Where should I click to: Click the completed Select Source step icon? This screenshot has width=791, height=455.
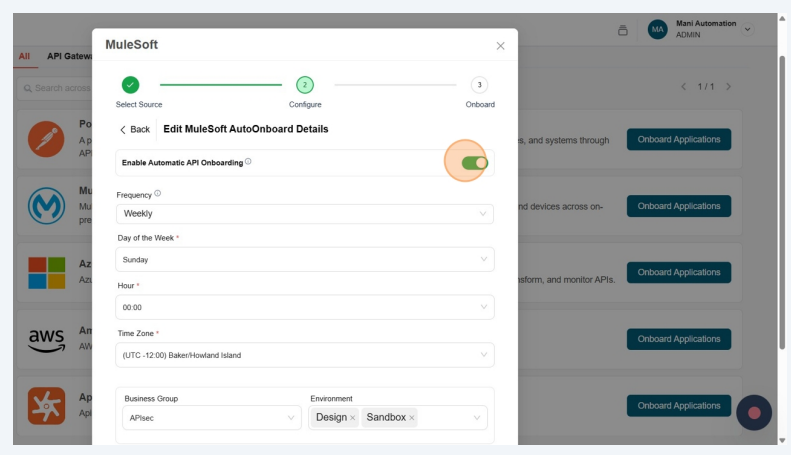130,85
